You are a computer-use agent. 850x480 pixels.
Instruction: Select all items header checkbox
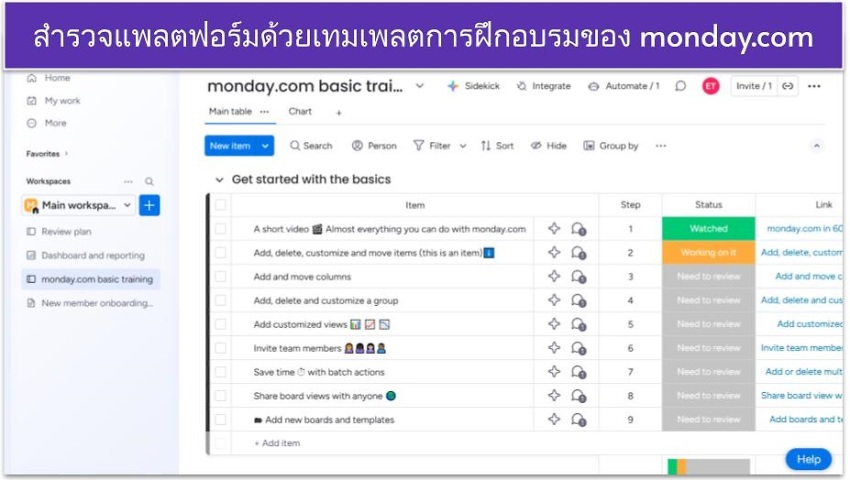[x=220, y=205]
